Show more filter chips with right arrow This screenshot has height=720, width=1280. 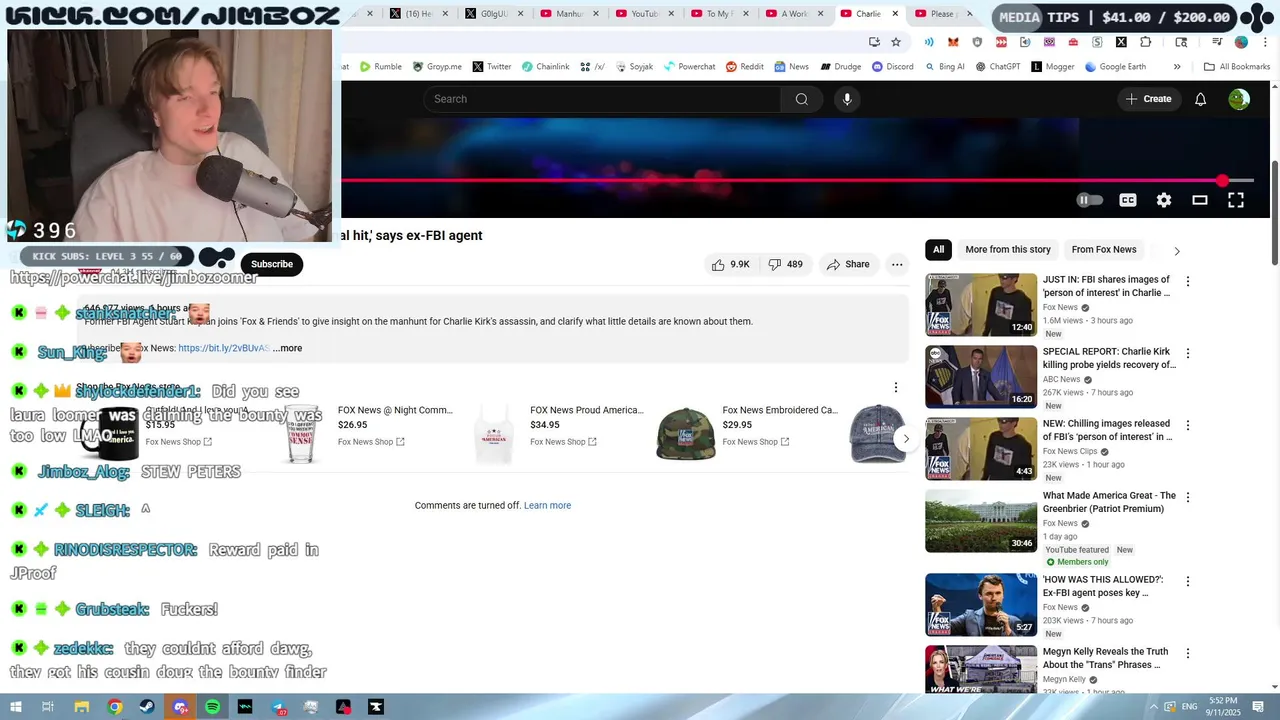point(1176,251)
